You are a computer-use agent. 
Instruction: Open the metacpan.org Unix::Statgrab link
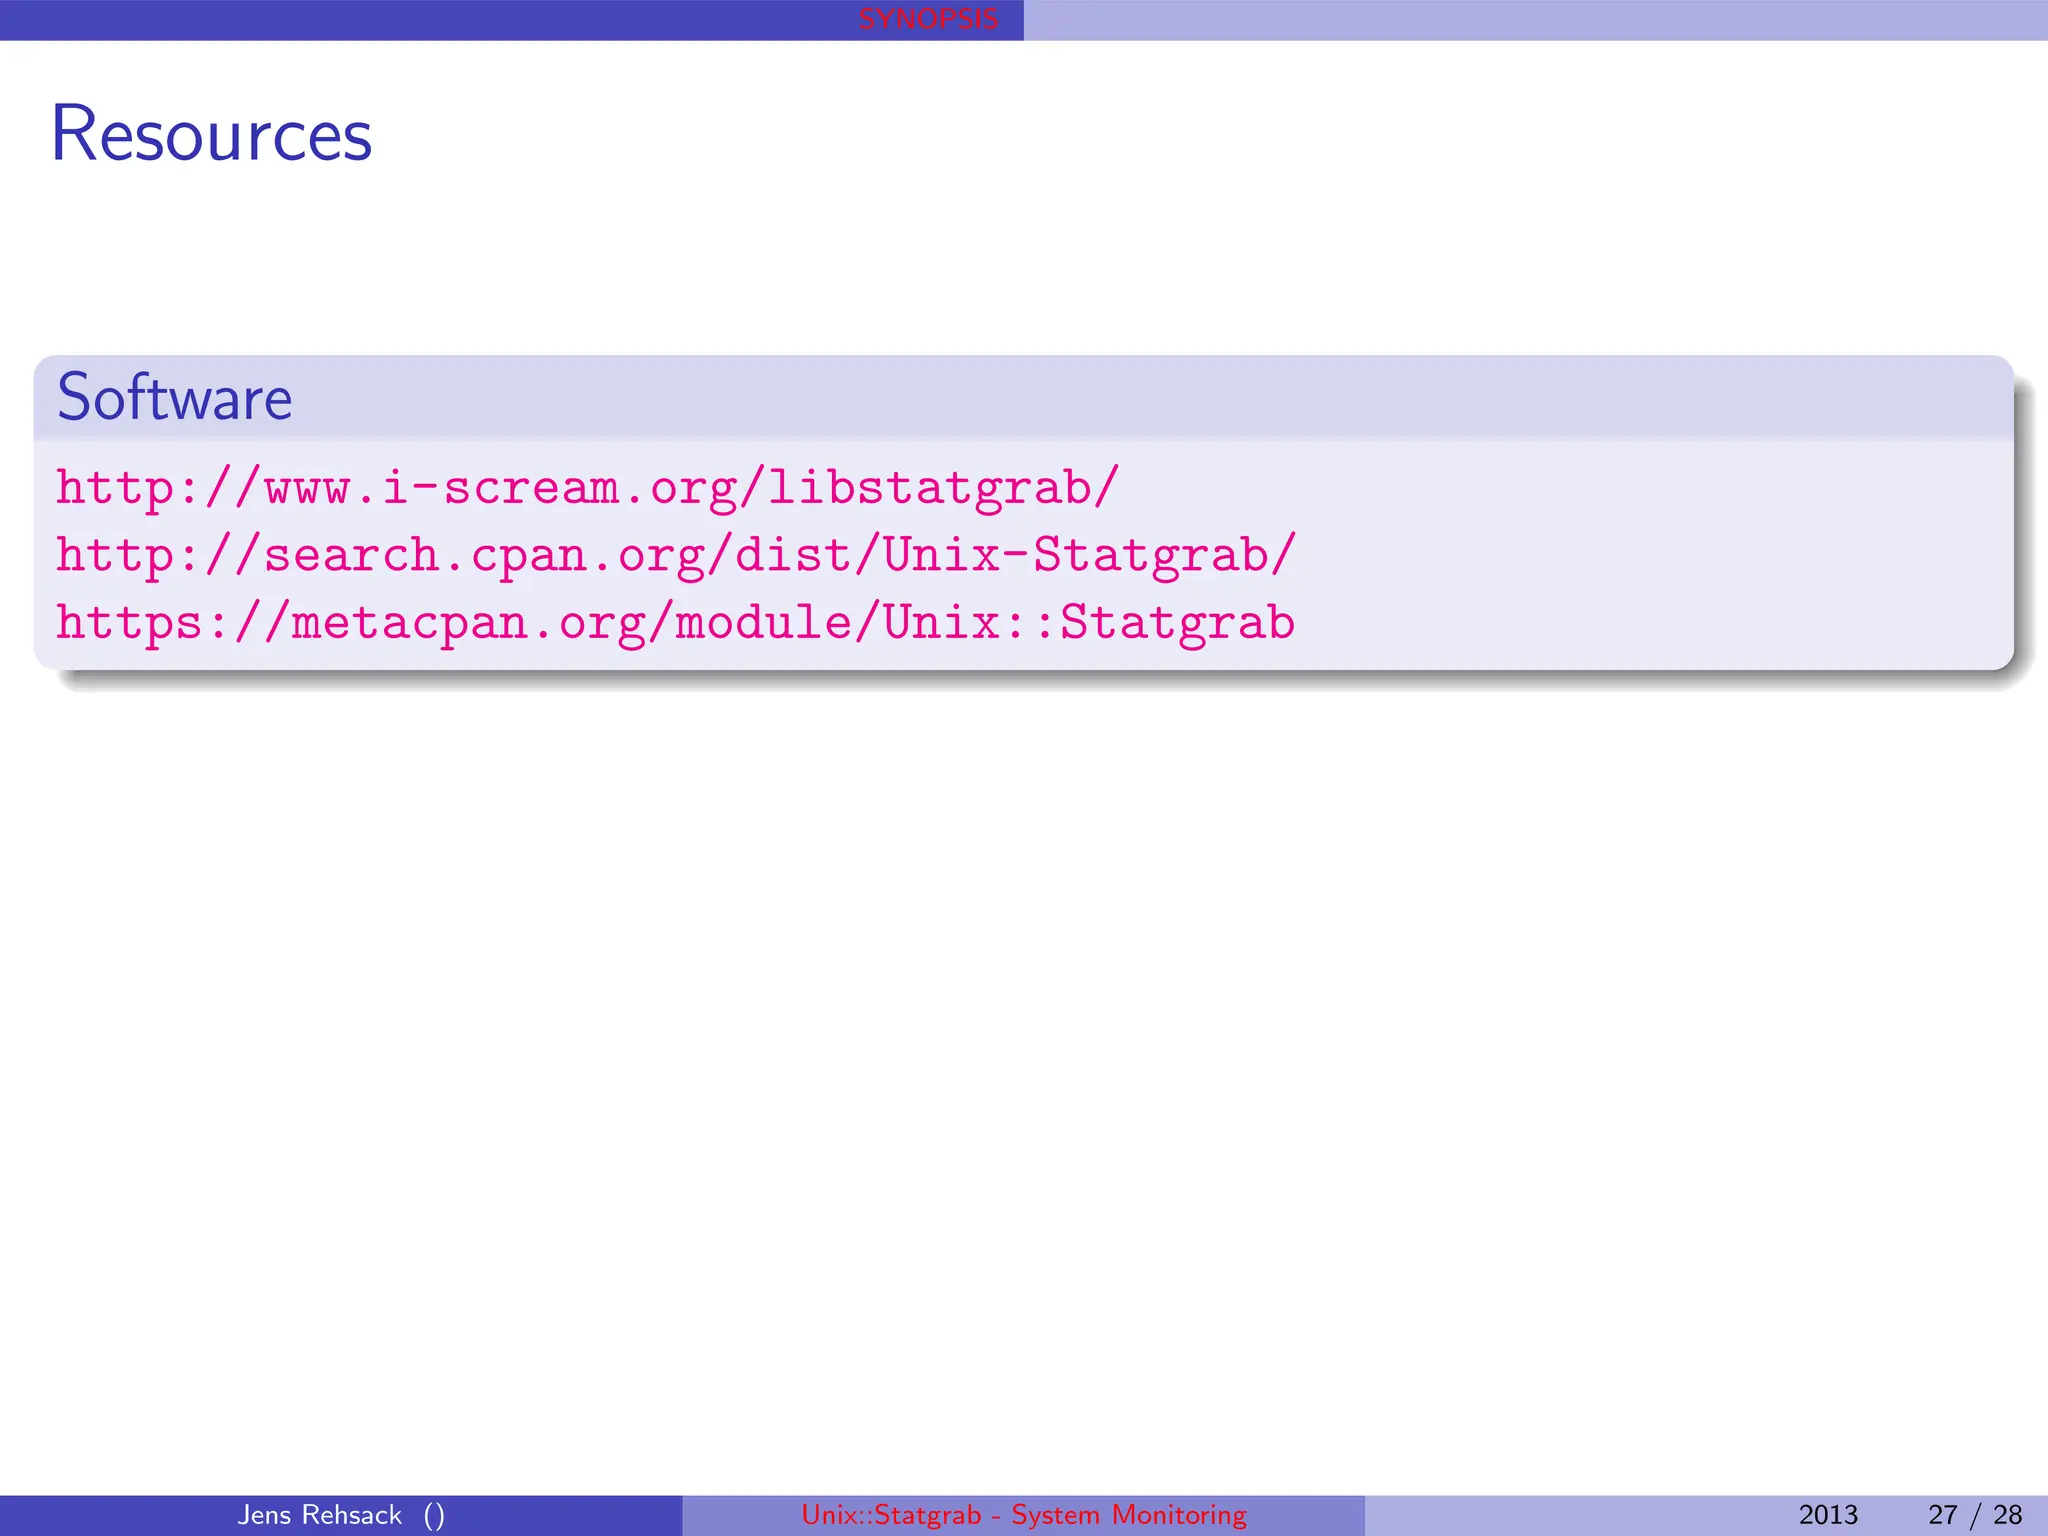[x=675, y=622]
